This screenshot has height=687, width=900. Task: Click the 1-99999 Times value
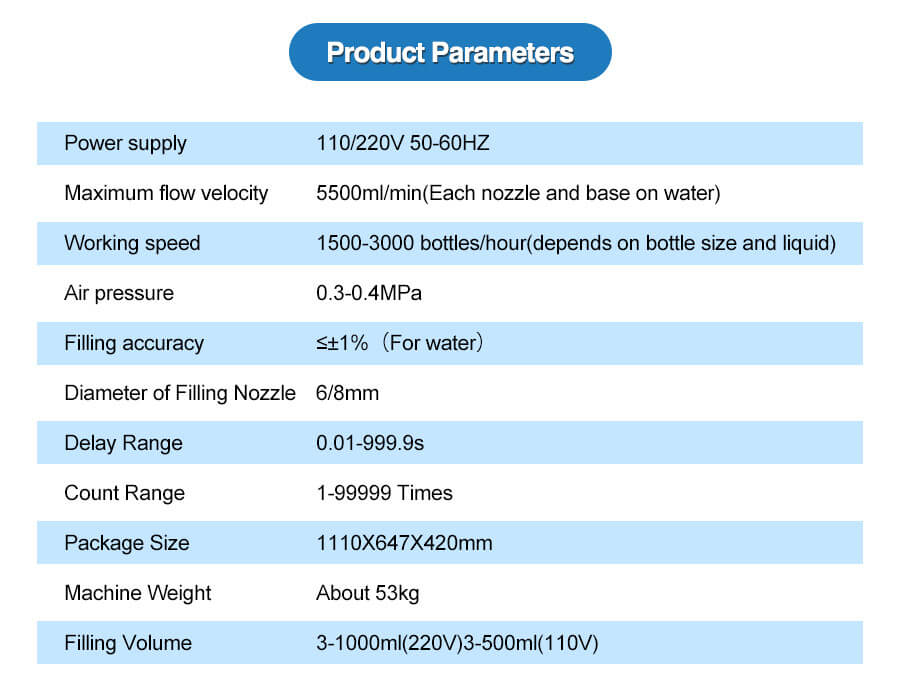[385, 493]
